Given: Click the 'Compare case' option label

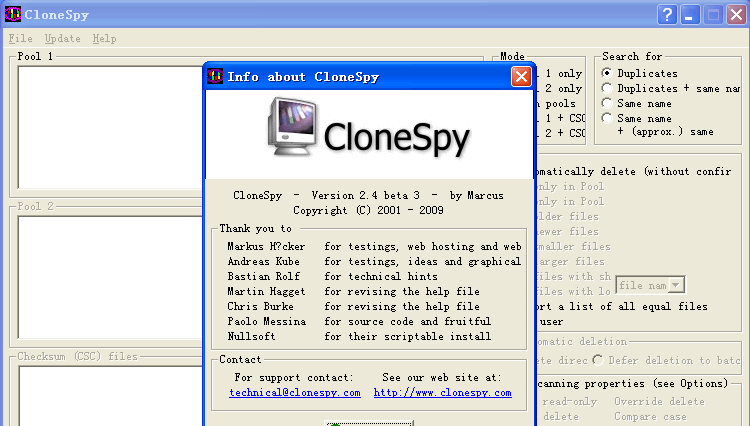Looking at the screenshot, I should click(650, 416).
